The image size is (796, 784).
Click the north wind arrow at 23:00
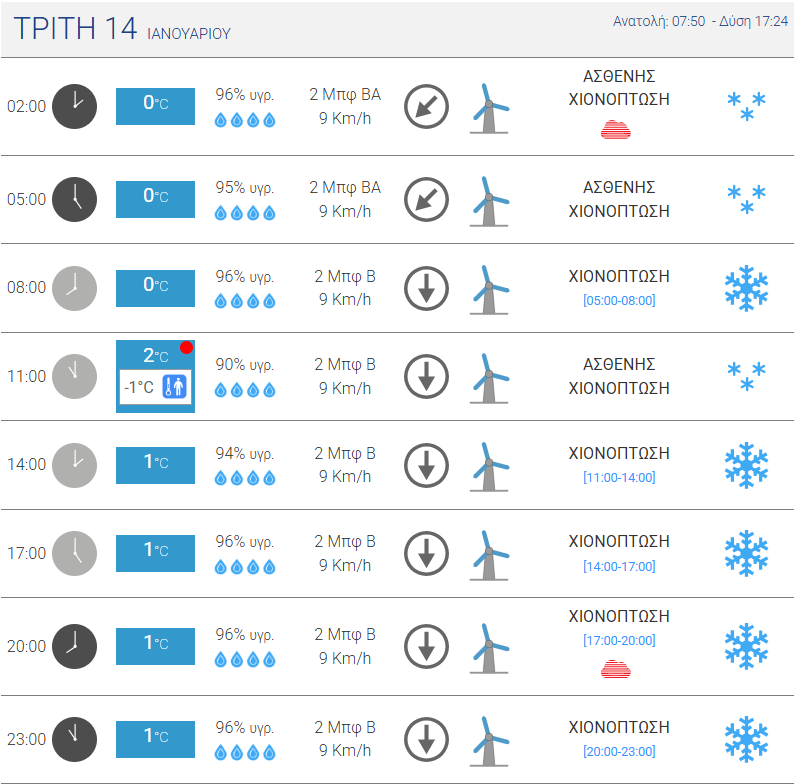426,739
